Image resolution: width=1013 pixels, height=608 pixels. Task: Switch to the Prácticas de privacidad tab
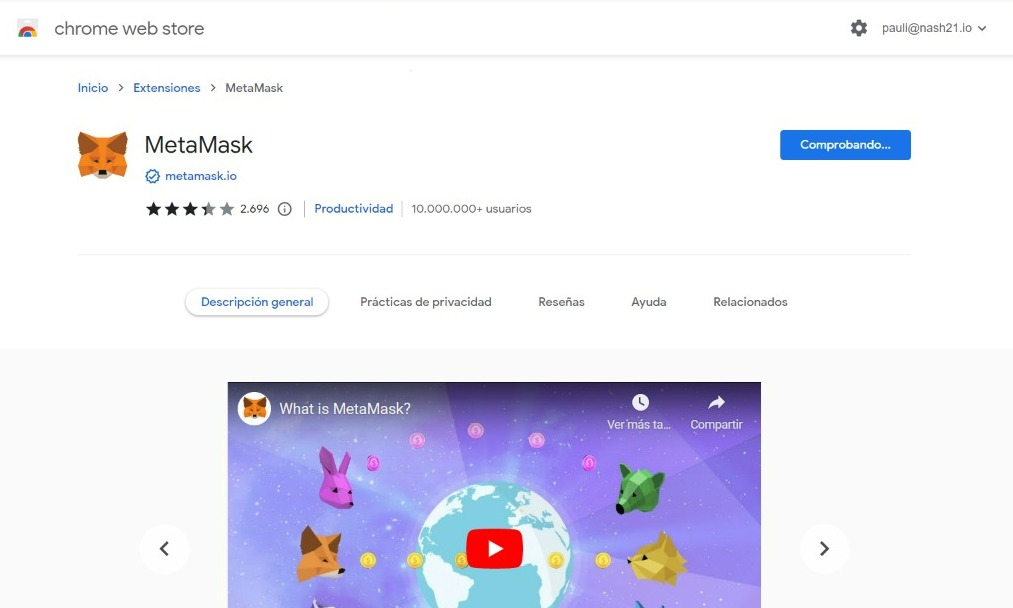(426, 302)
